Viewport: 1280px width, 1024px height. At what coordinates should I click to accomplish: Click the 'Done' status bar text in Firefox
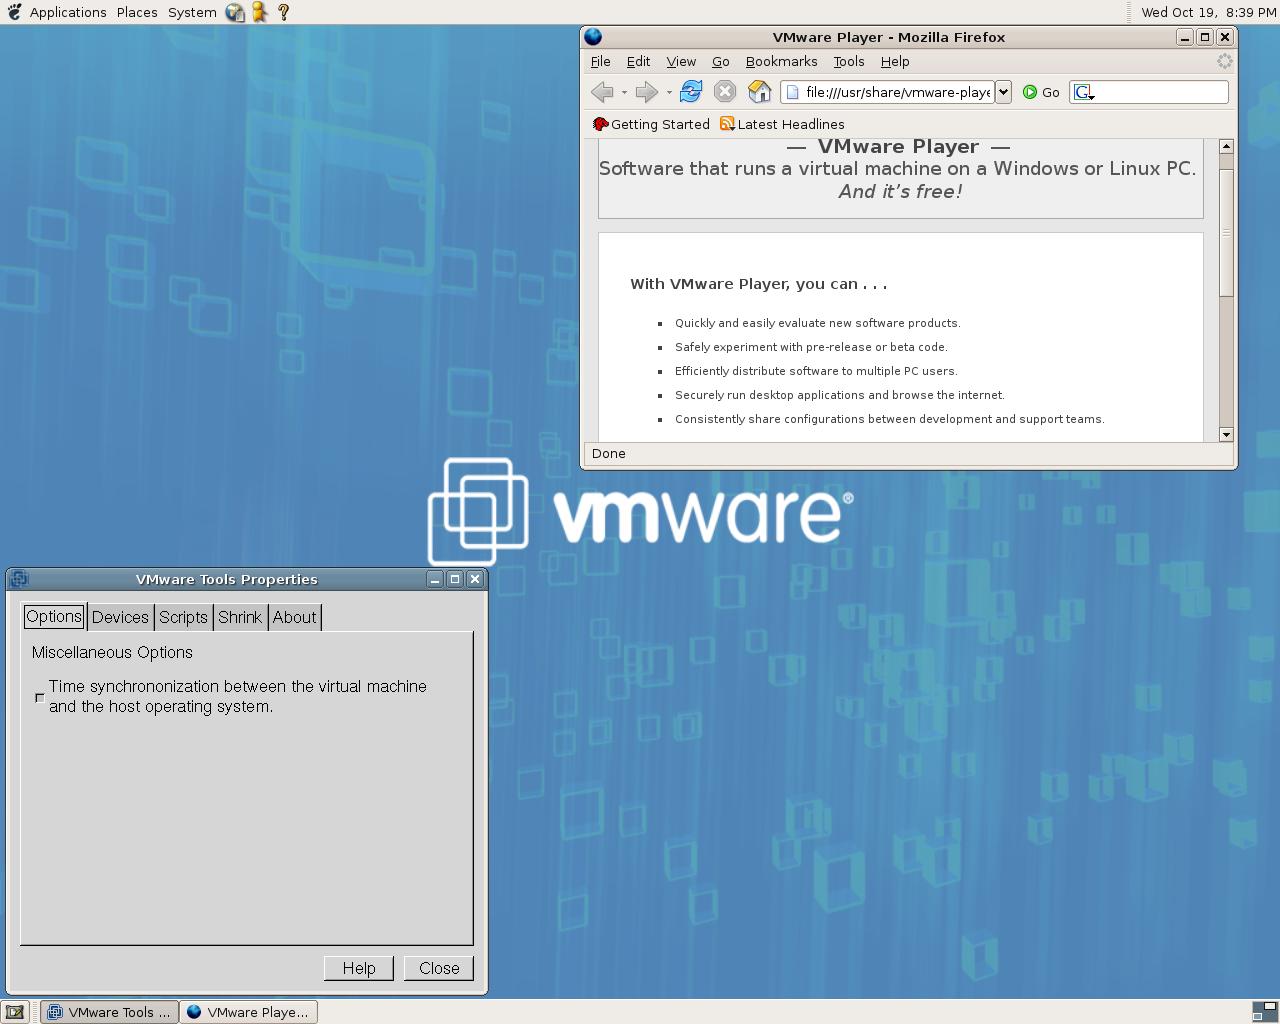609,454
